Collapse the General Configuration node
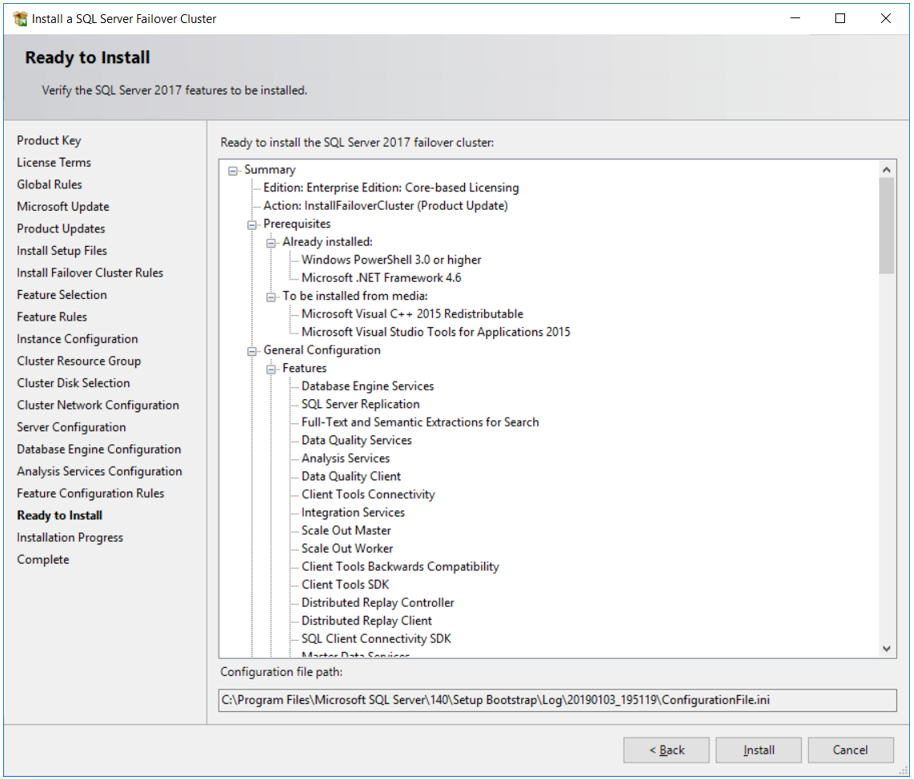The height and width of the screenshot is (779, 914). click(x=252, y=352)
